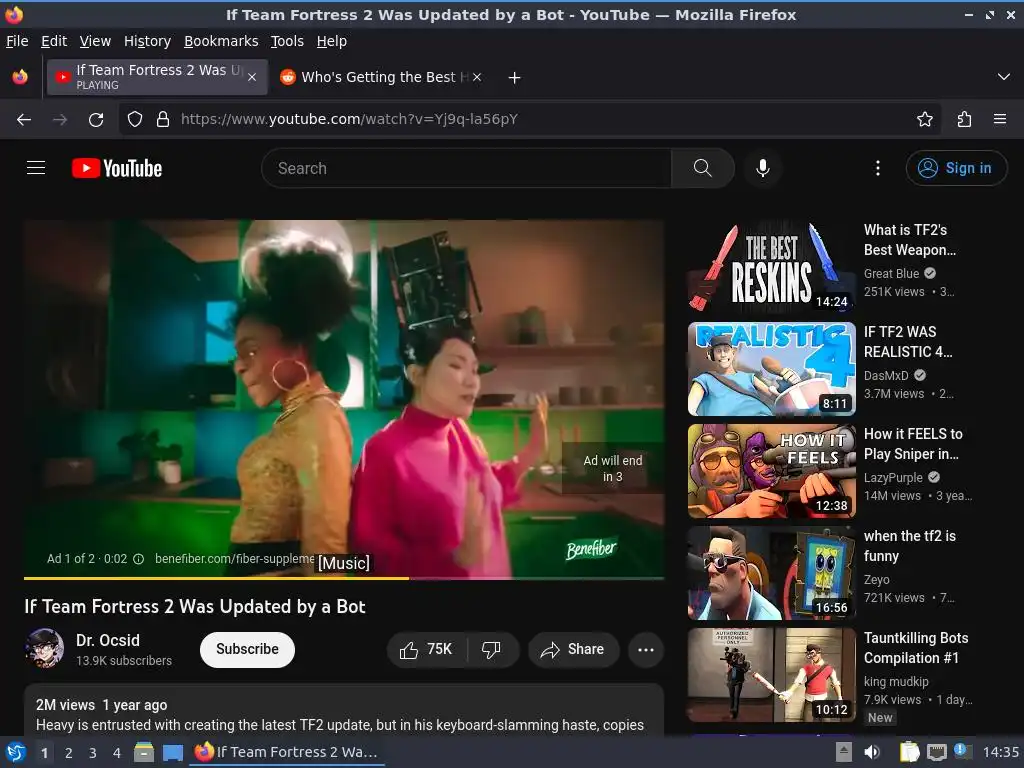
Task: Open How it FEELS Sniper thumbnail
Action: 771,471
